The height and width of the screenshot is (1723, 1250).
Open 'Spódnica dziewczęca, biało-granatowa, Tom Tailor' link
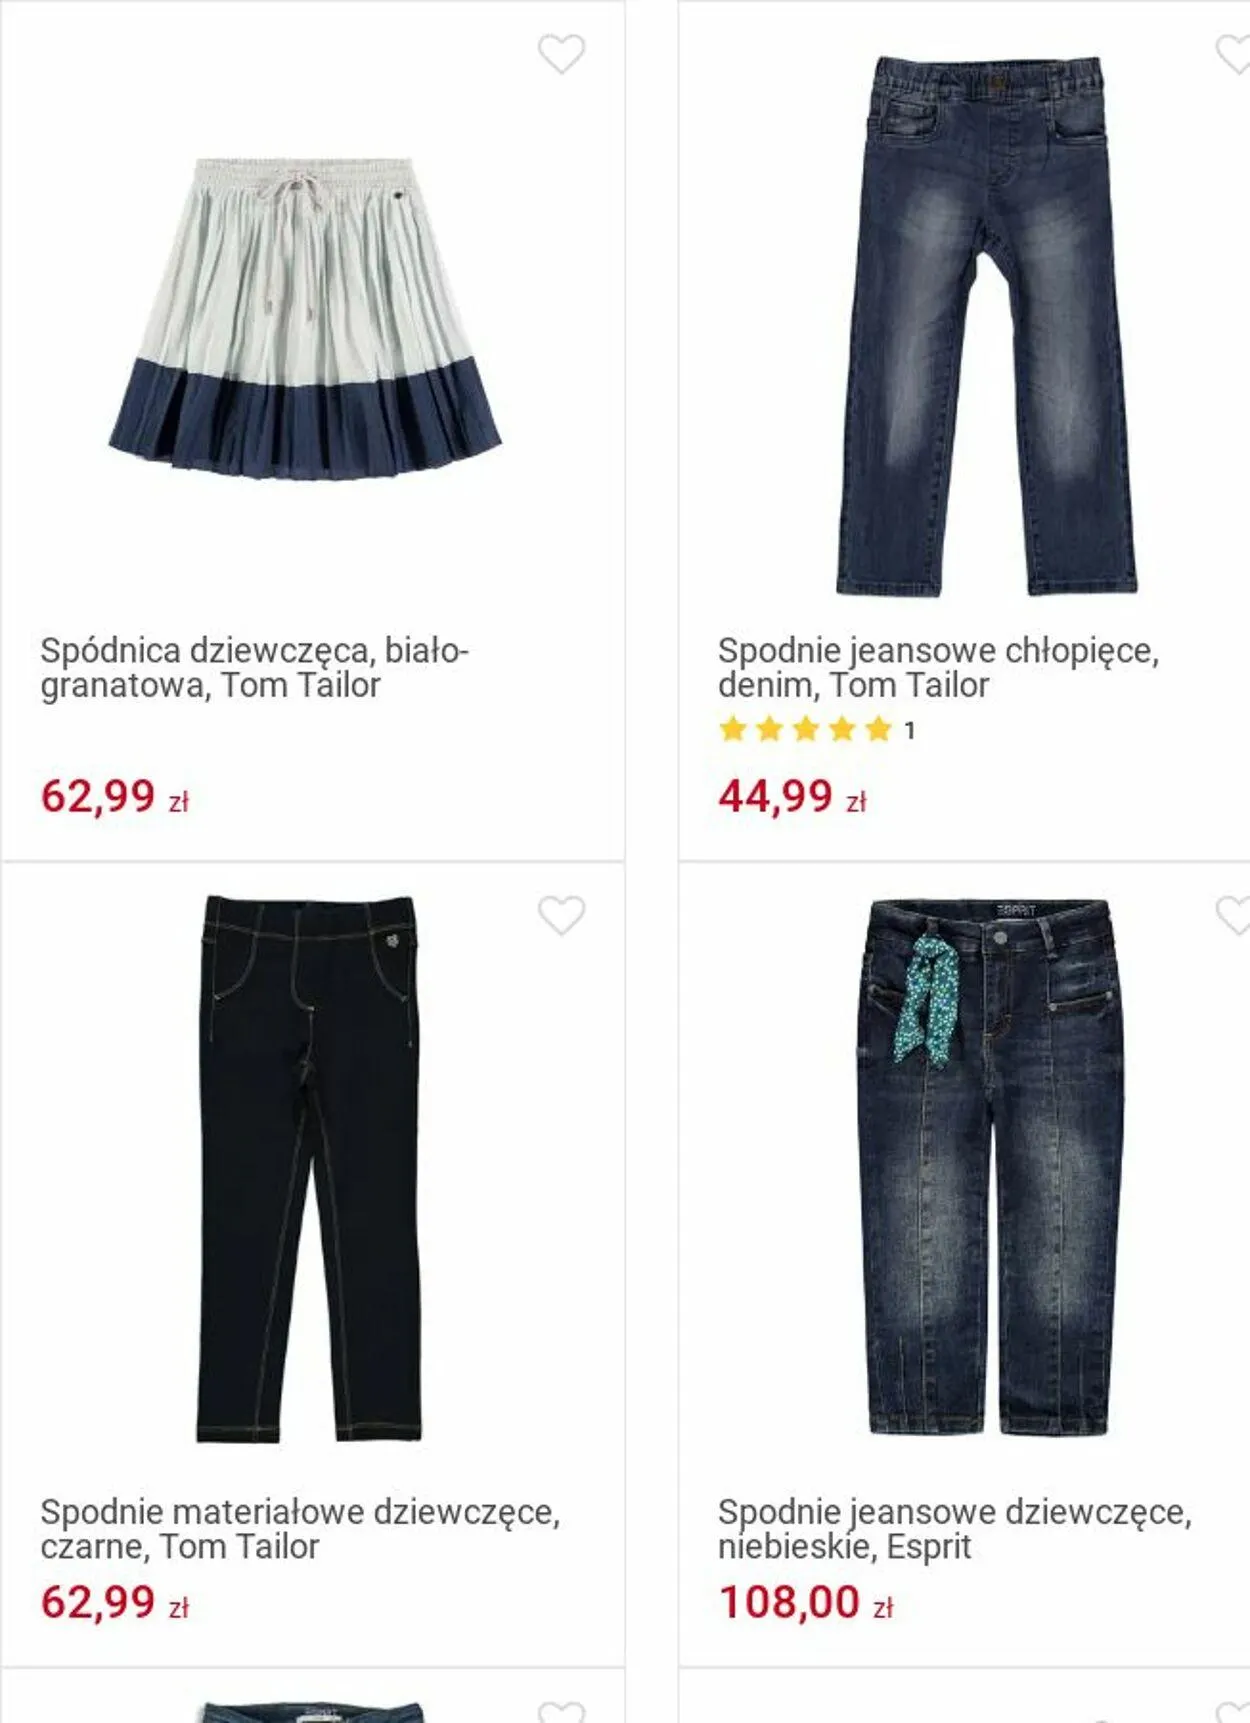click(255, 668)
